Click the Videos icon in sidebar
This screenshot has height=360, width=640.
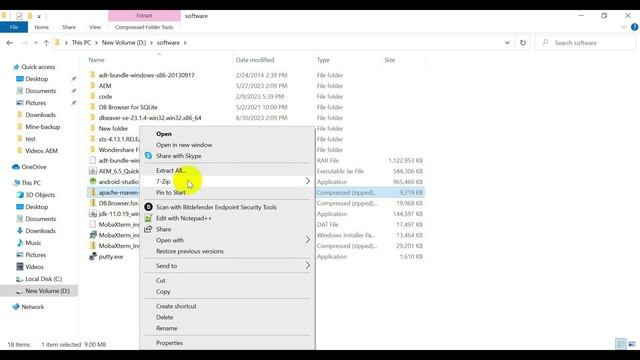click(20, 267)
